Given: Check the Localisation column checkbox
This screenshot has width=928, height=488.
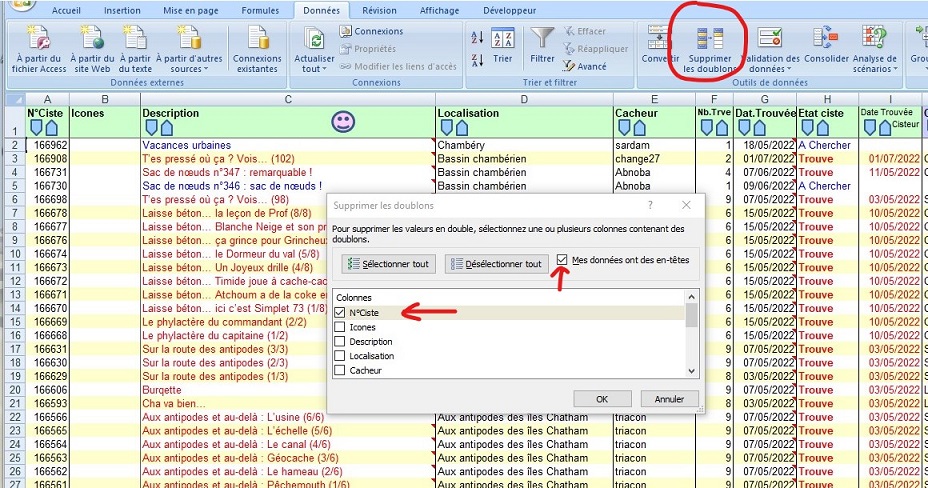Looking at the screenshot, I should pos(342,356).
